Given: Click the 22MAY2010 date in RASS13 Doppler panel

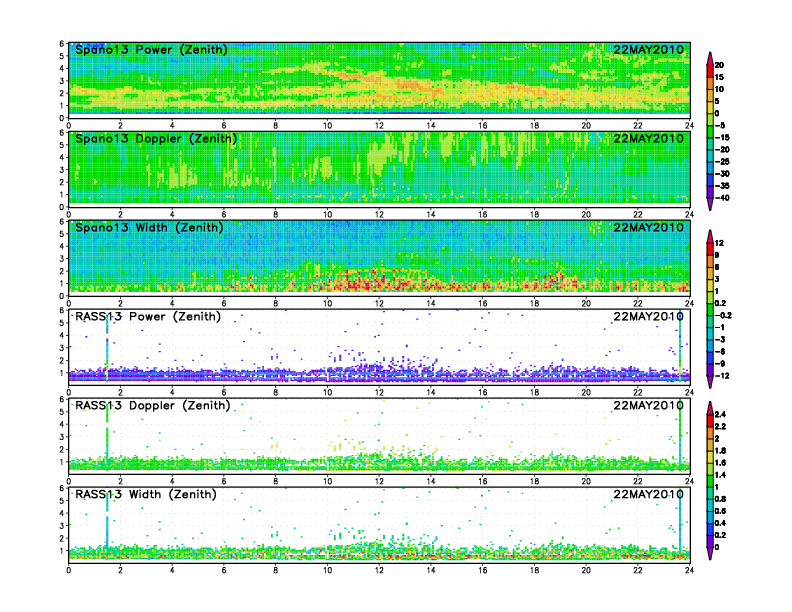Looking at the screenshot, I should point(649,405).
